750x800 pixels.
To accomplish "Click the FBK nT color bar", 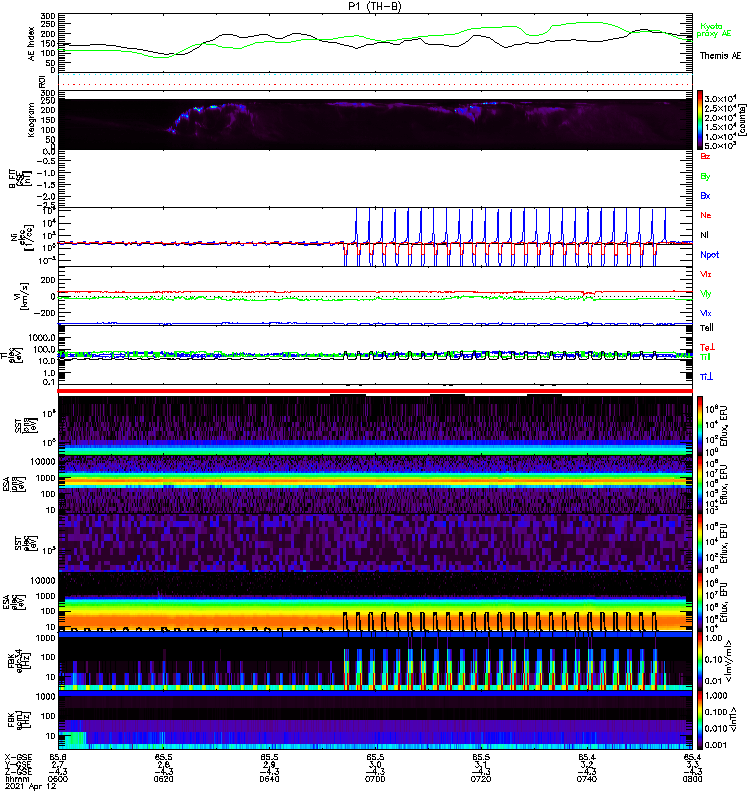I will pos(700,720).
